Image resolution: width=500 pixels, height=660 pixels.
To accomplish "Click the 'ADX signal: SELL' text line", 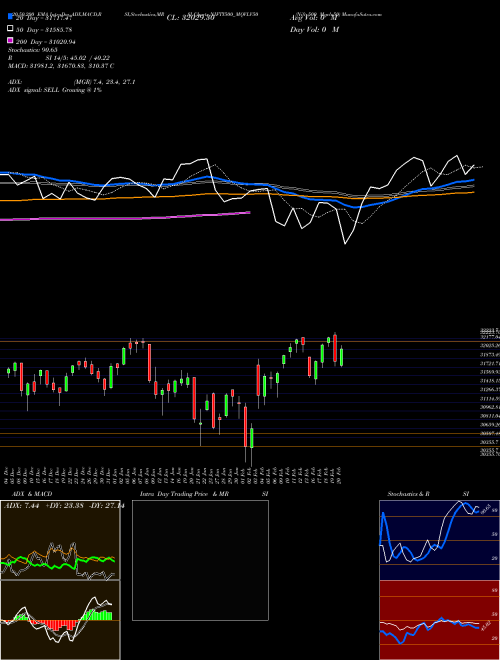I will pyautogui.click(x=55, y=90).
